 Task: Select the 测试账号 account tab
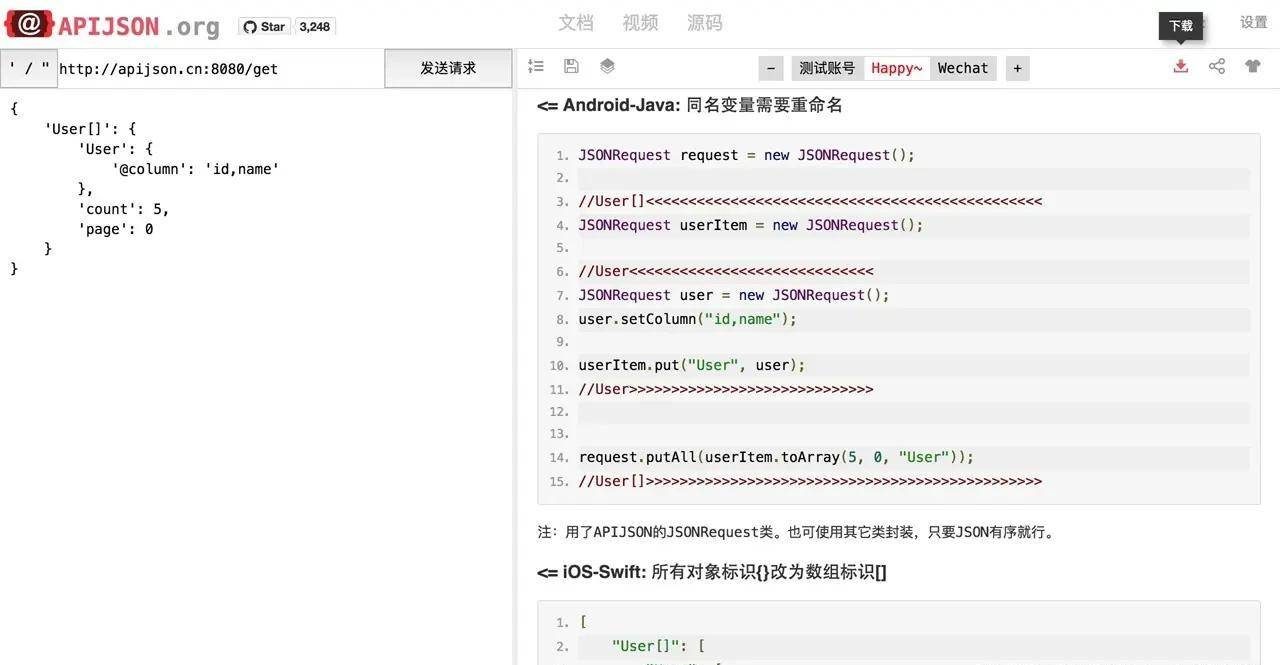(x=827, y=68)
